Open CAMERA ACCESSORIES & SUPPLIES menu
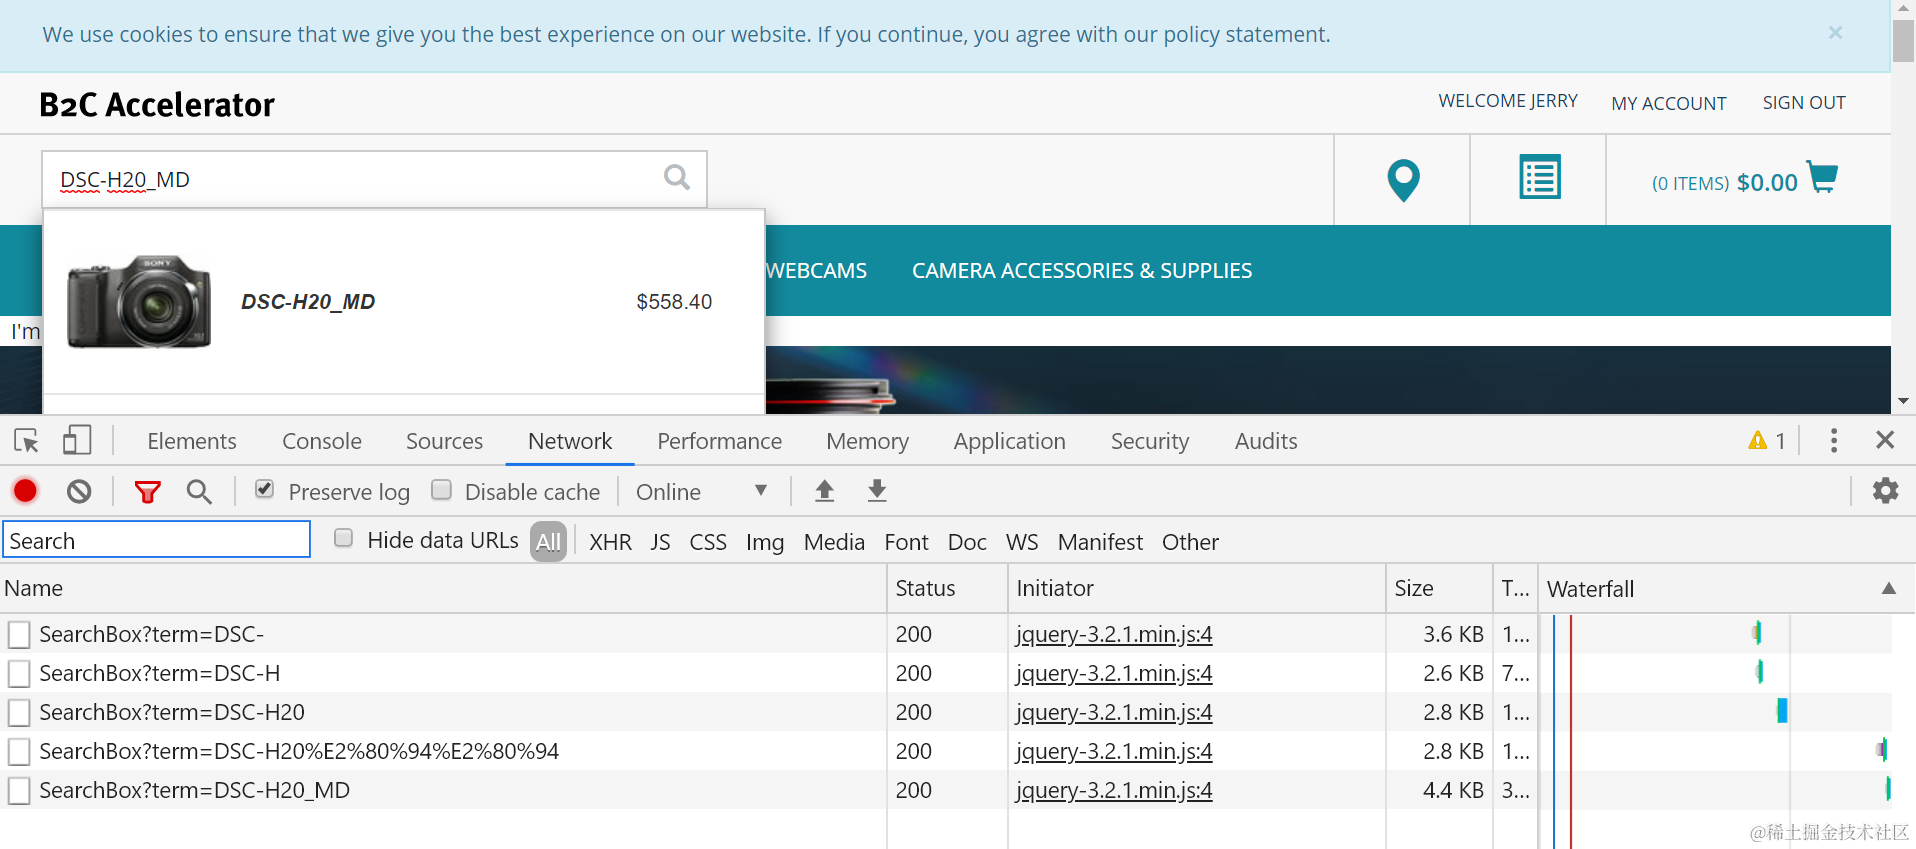The height and width of the screenshot is (849, 1916). pos(1082,270)
